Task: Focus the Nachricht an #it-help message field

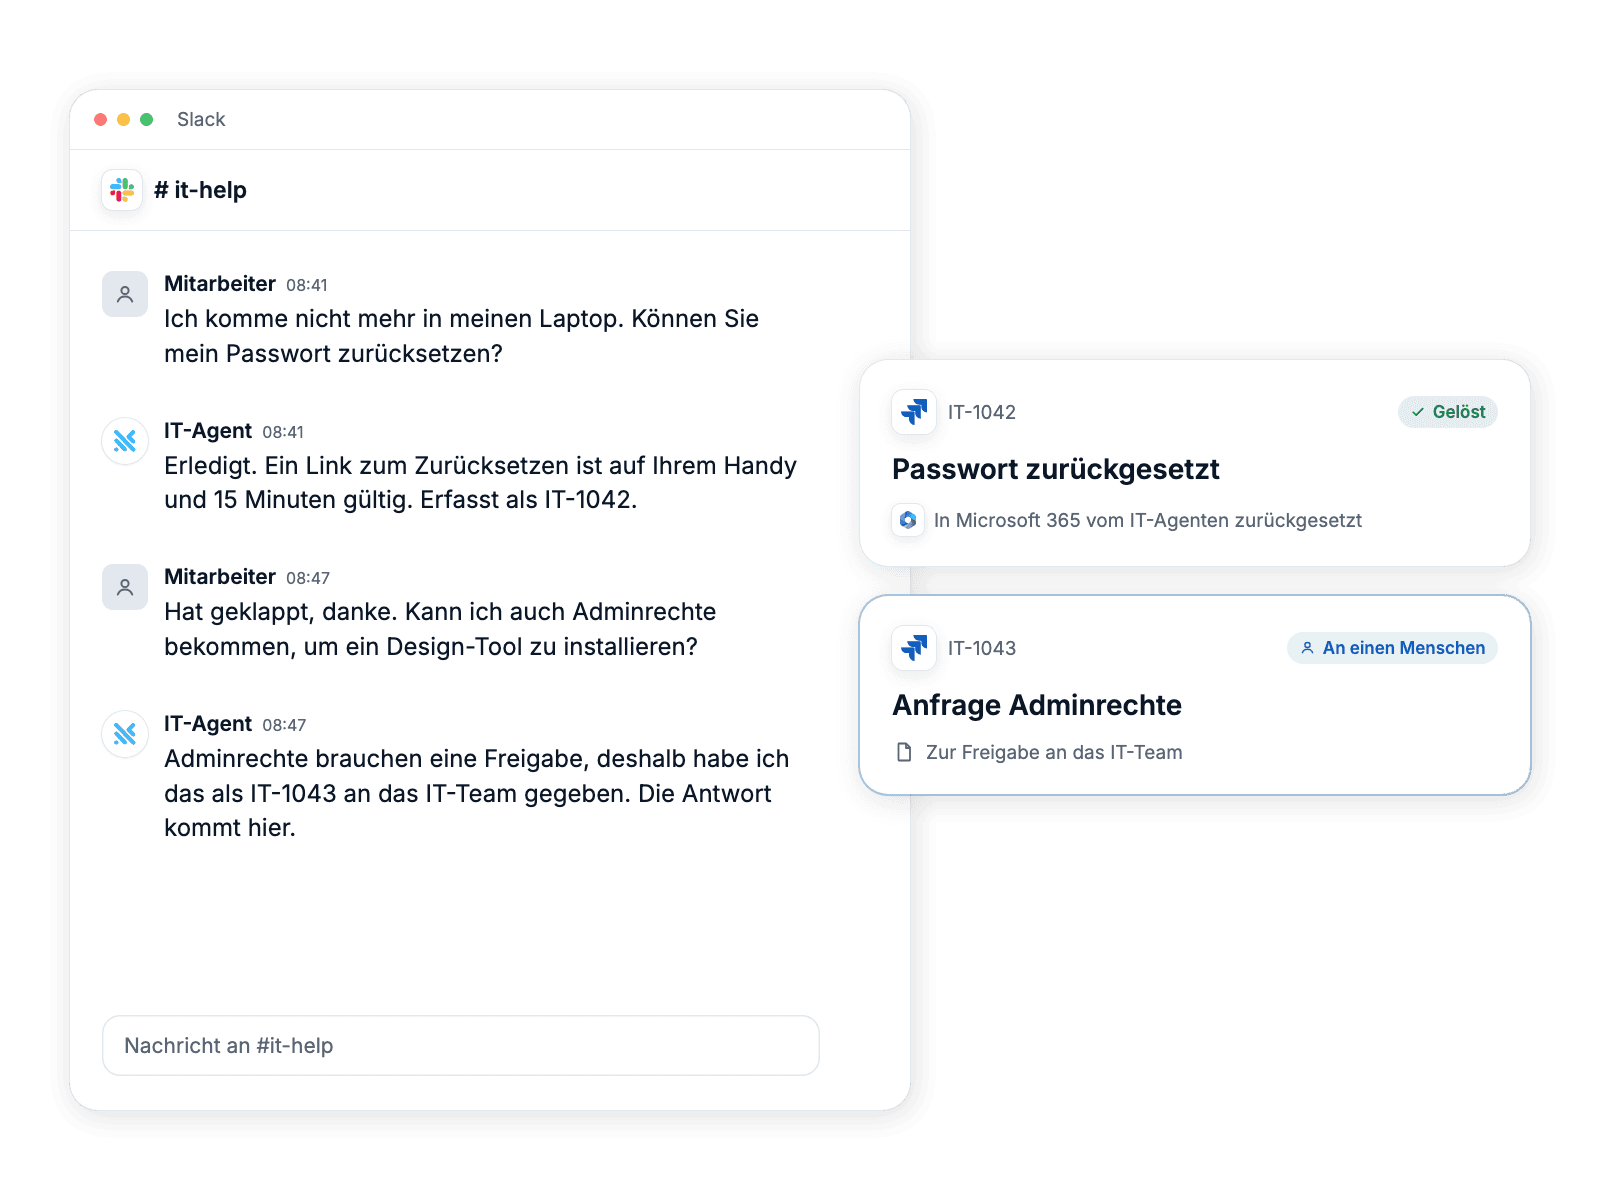Action: [461, 1046]
